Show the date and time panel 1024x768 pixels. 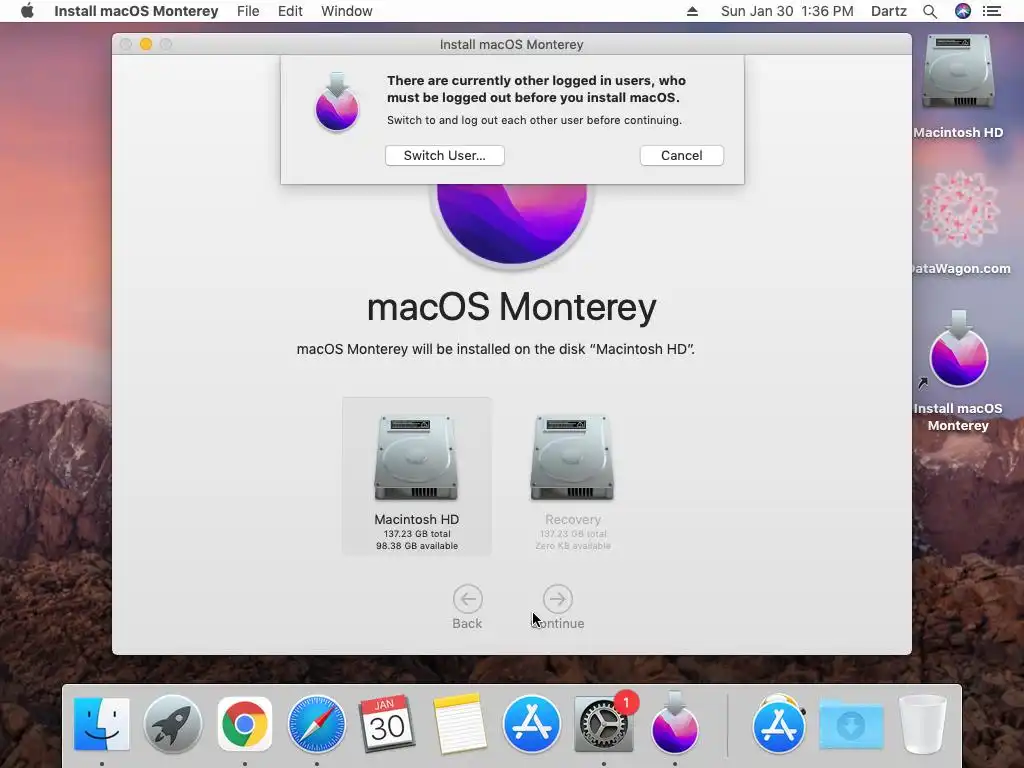(x=787, y=11)
